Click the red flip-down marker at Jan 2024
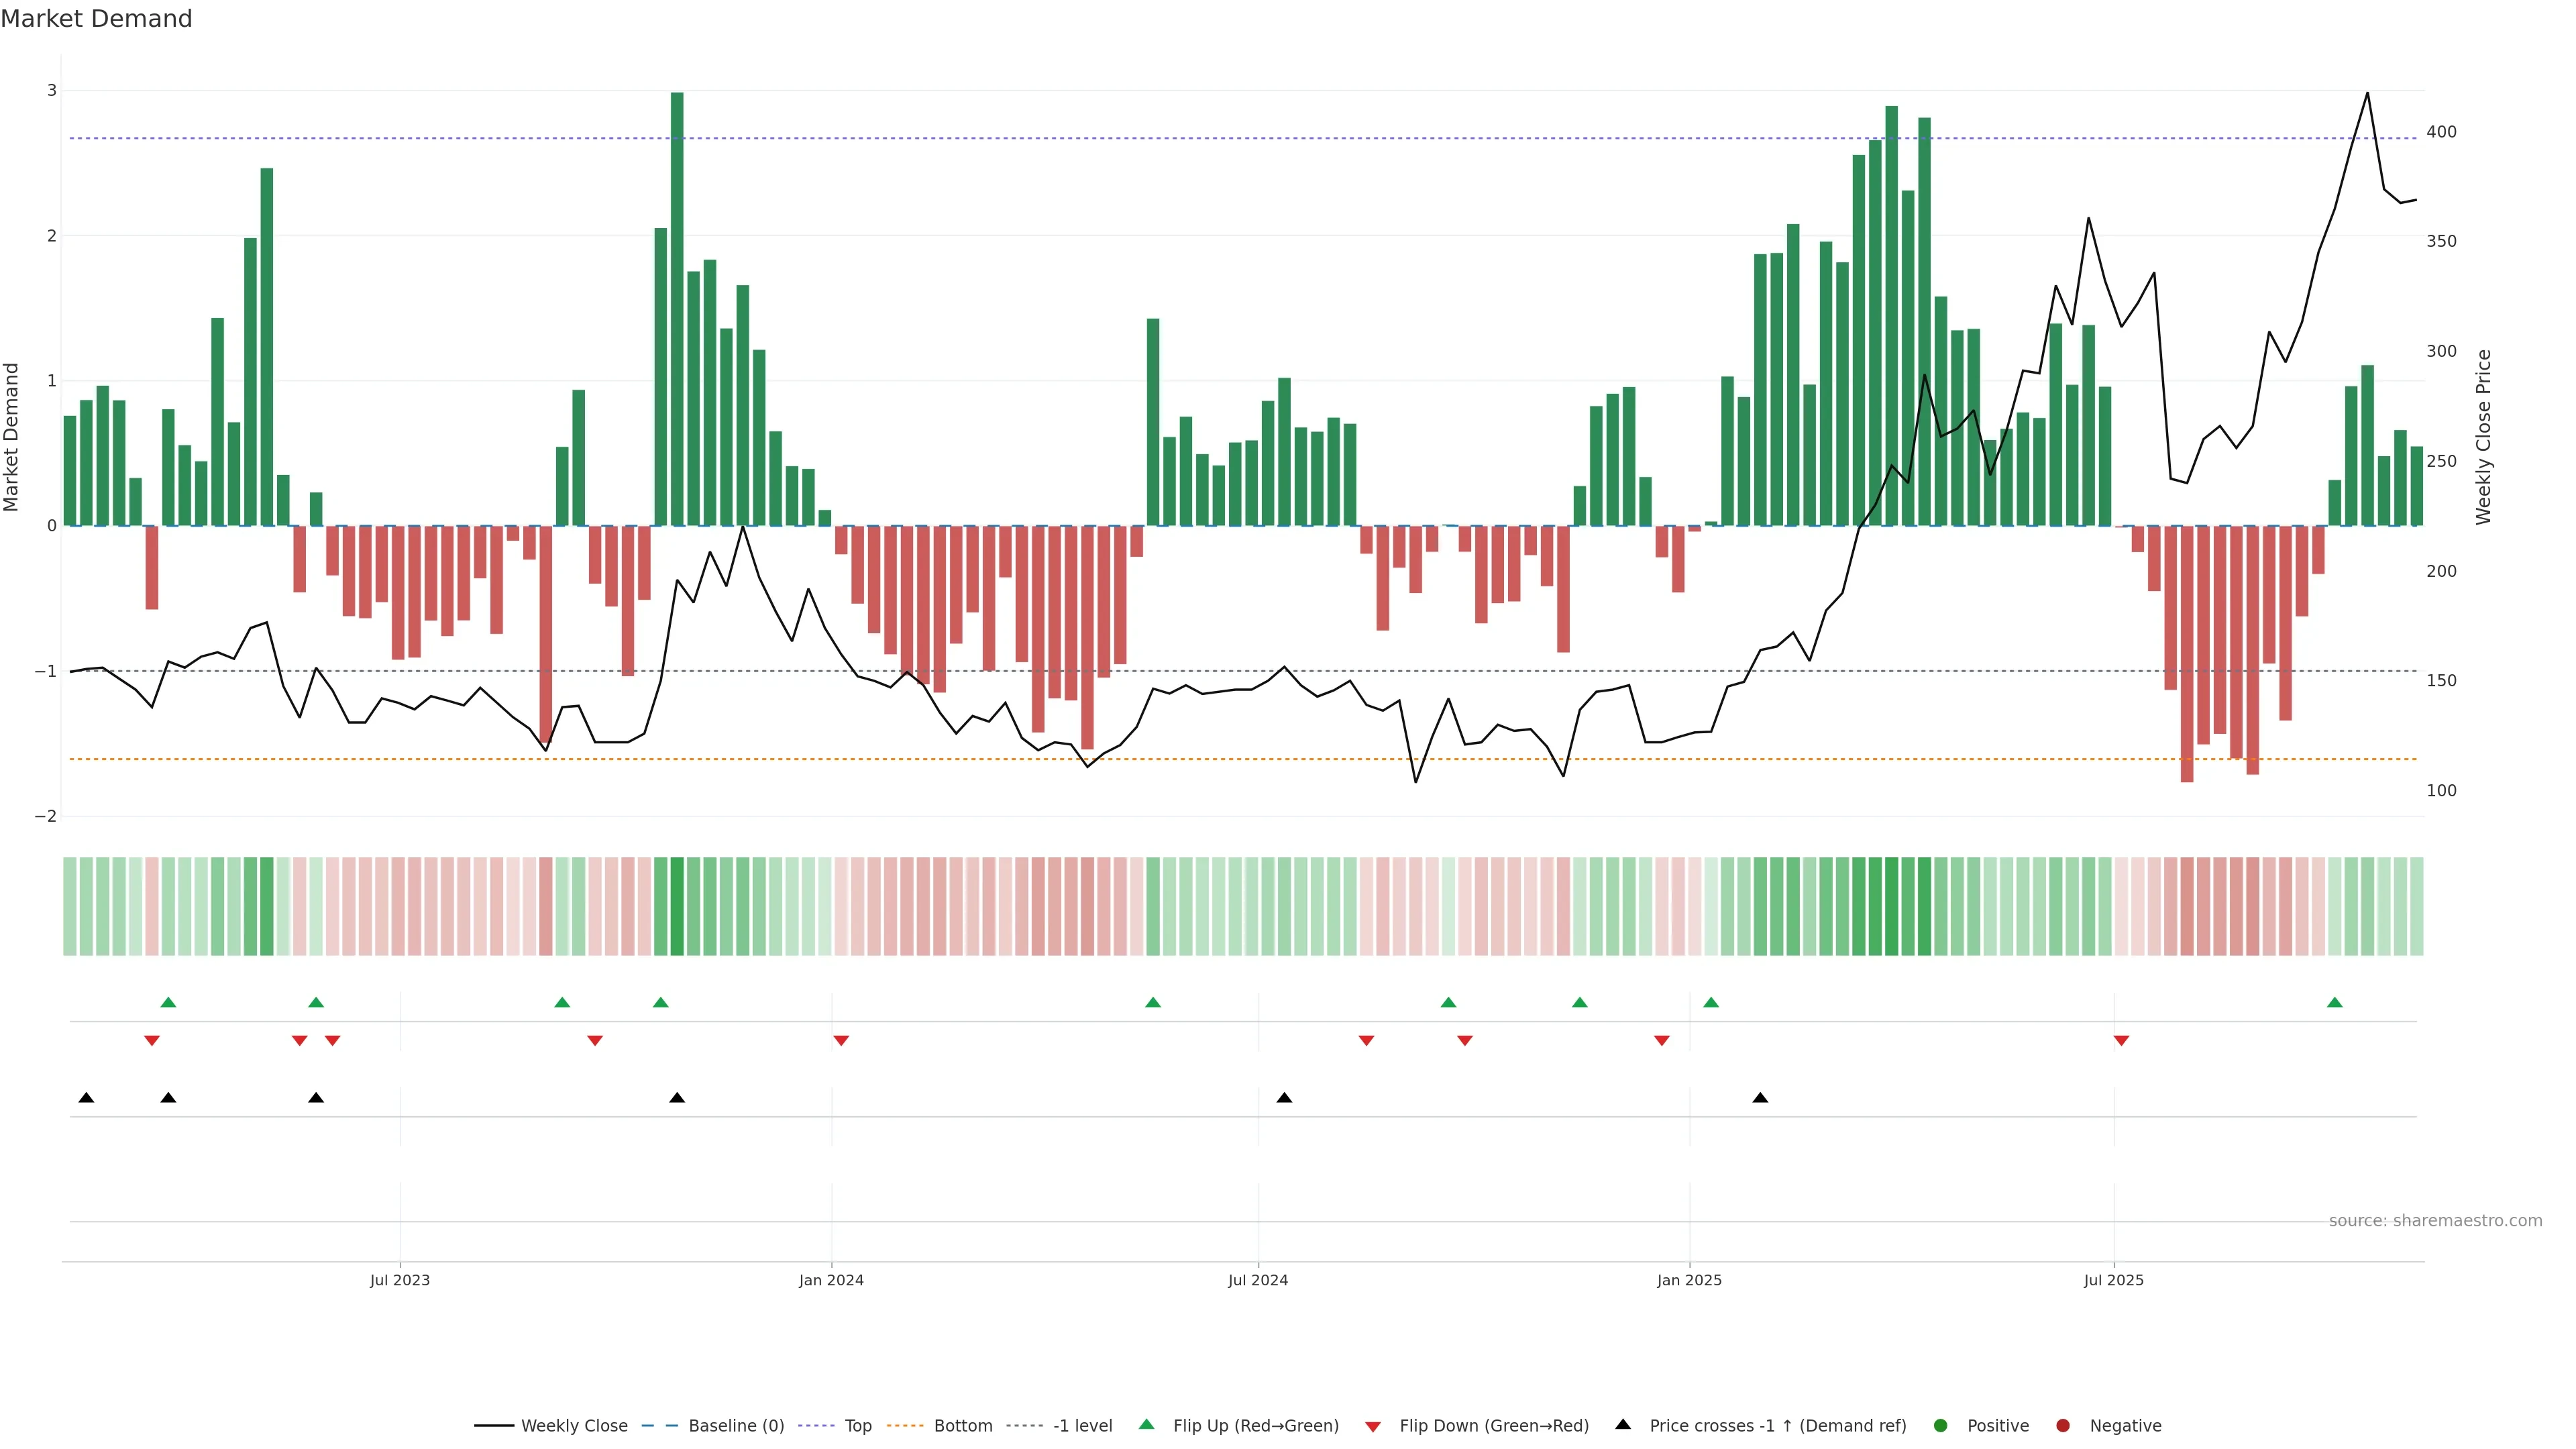The height and width of the screenshot is (1449, 2576). pos(841,1041)
